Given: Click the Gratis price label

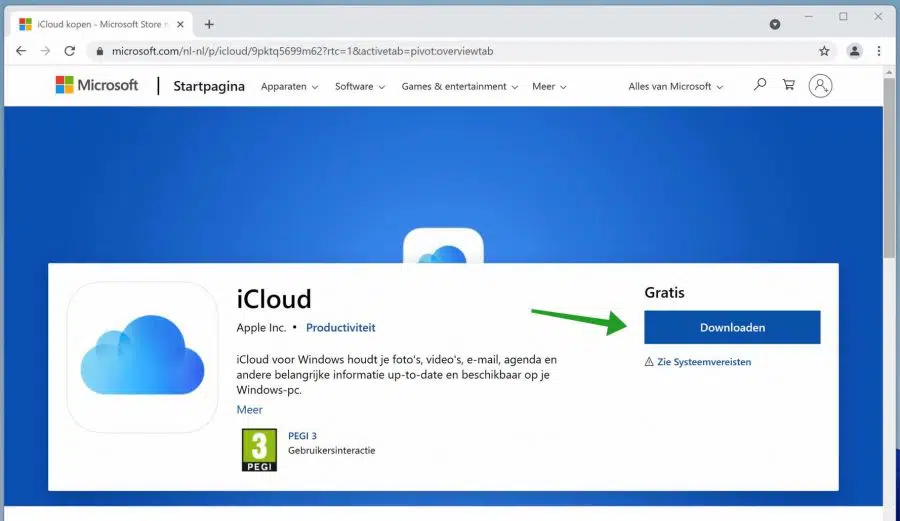Looking at the screenshot, I should (664, 293).
